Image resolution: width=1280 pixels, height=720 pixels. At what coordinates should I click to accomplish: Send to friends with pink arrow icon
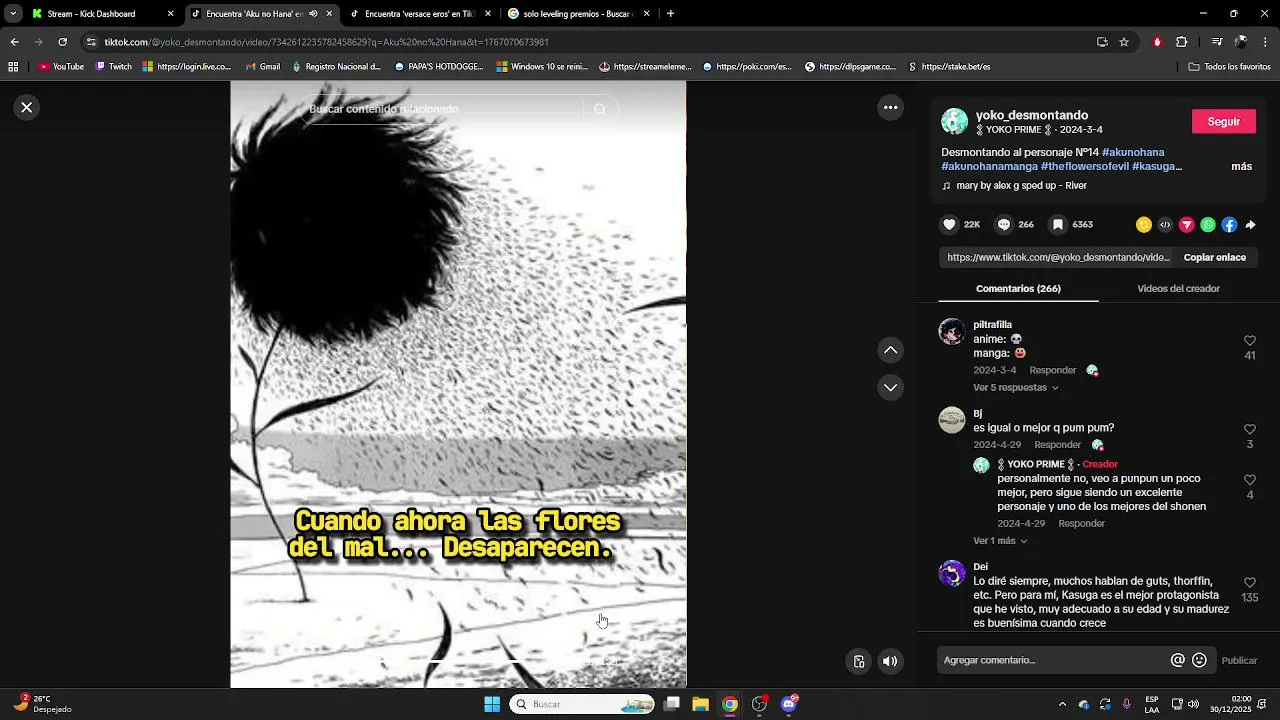(1187, 225)
